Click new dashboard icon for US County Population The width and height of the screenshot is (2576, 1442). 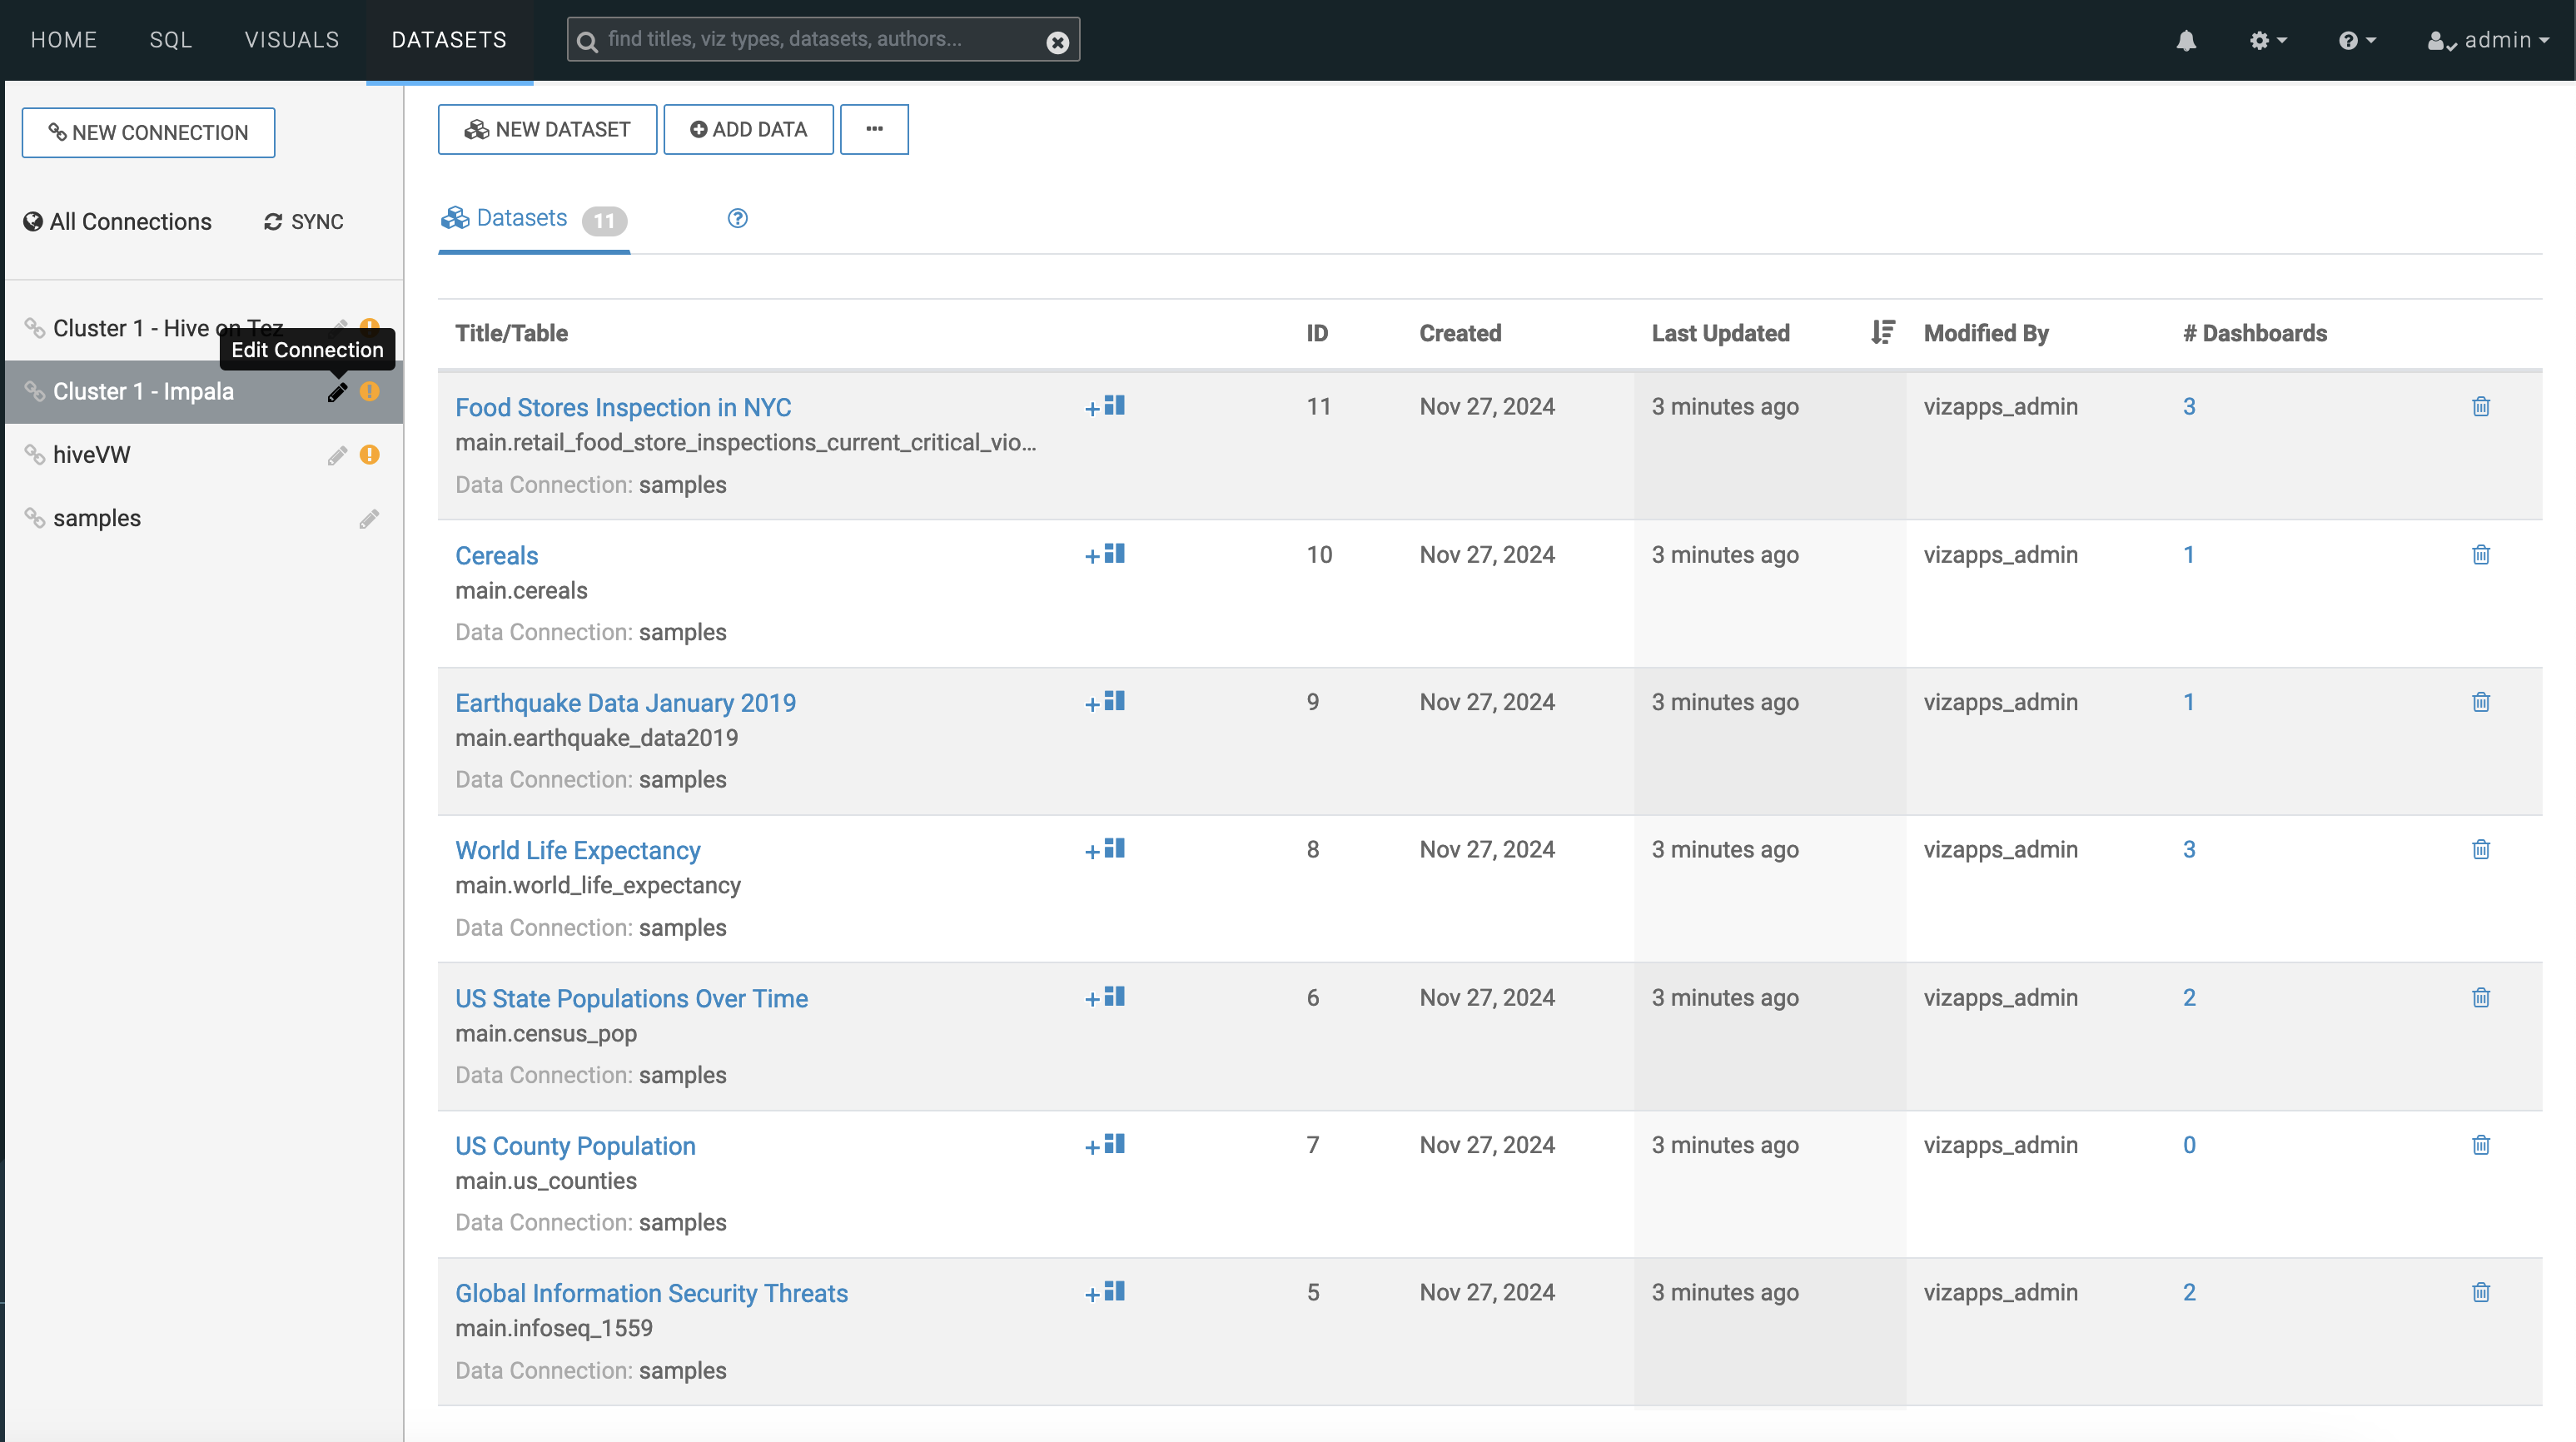[x=1105, y=1145]
